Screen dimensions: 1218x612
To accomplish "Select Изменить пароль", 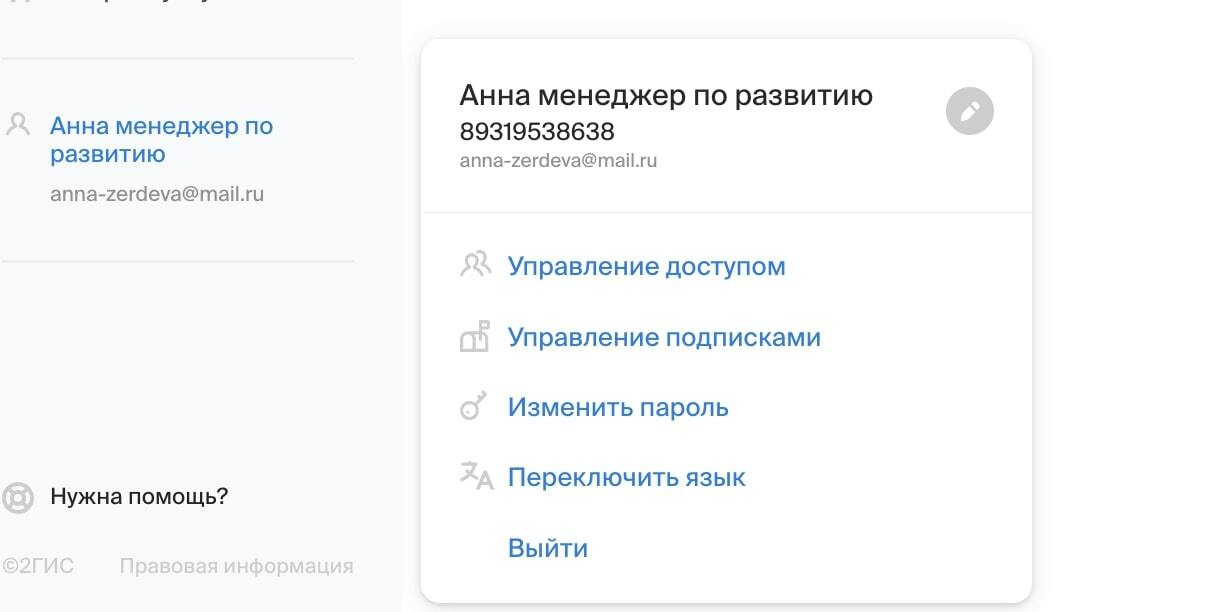I will tap(618, 407).
